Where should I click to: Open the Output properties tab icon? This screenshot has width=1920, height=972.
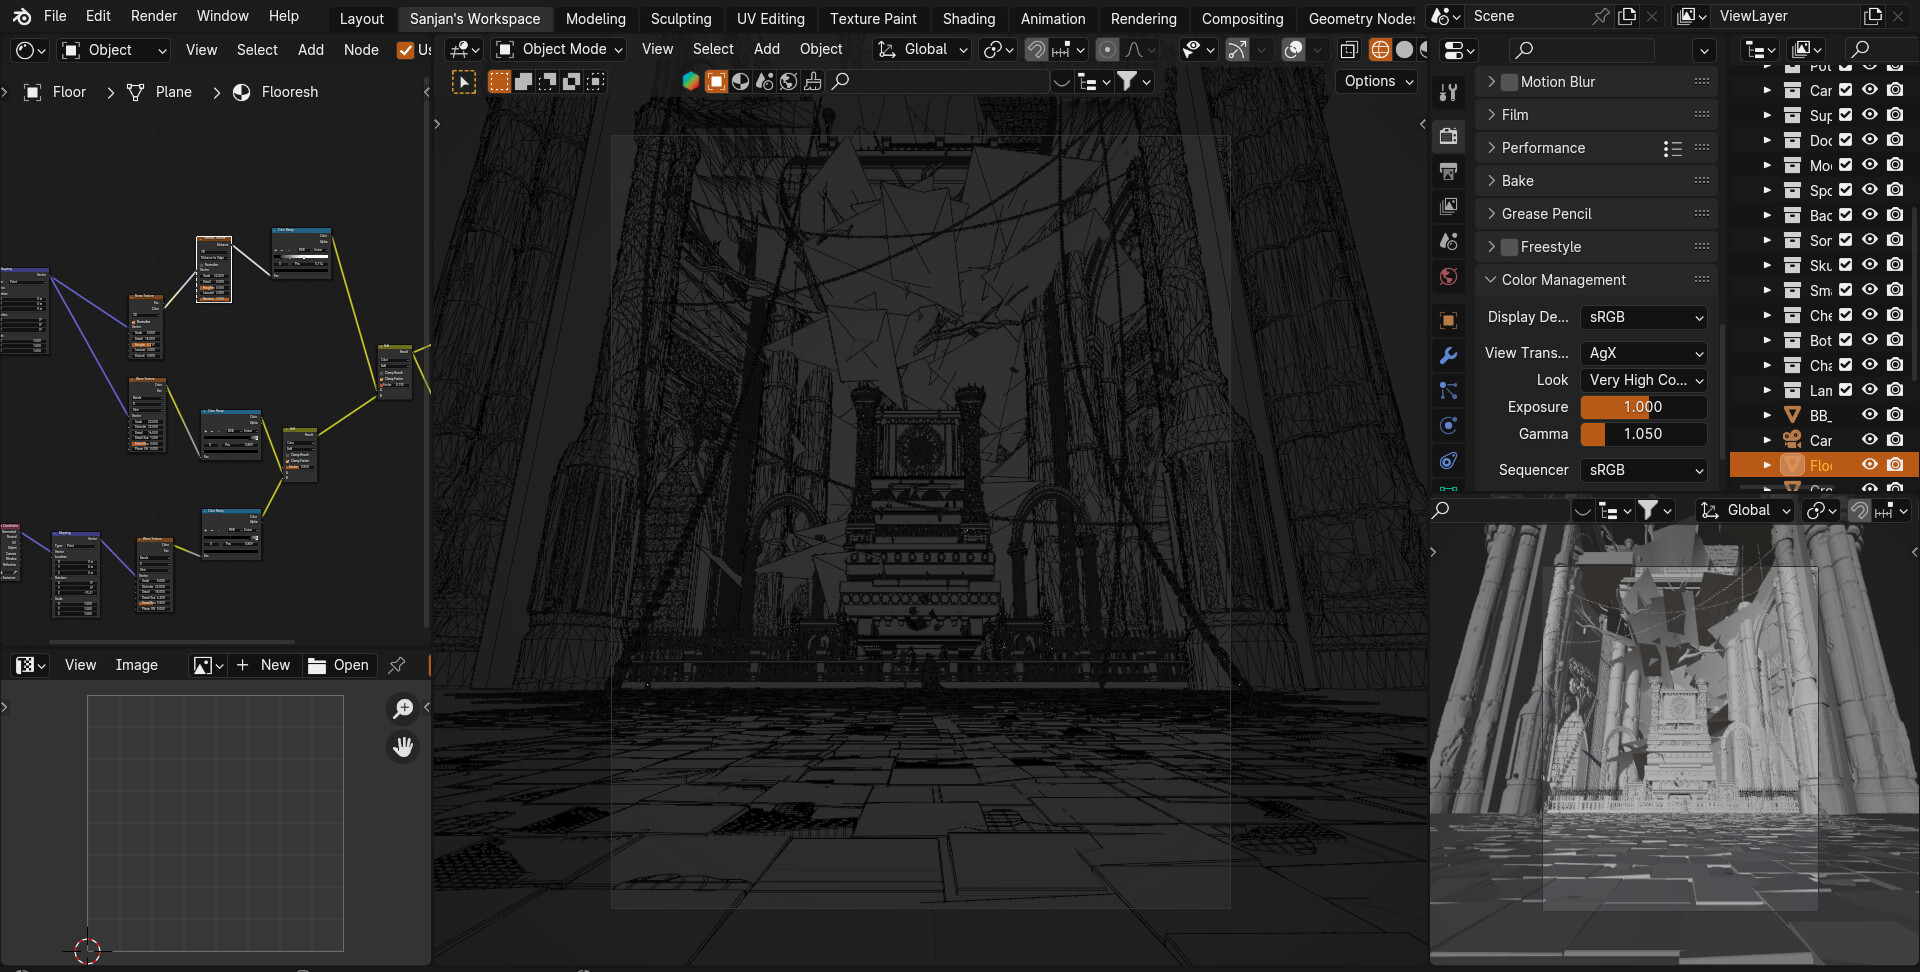click(x=1448, y=172)
